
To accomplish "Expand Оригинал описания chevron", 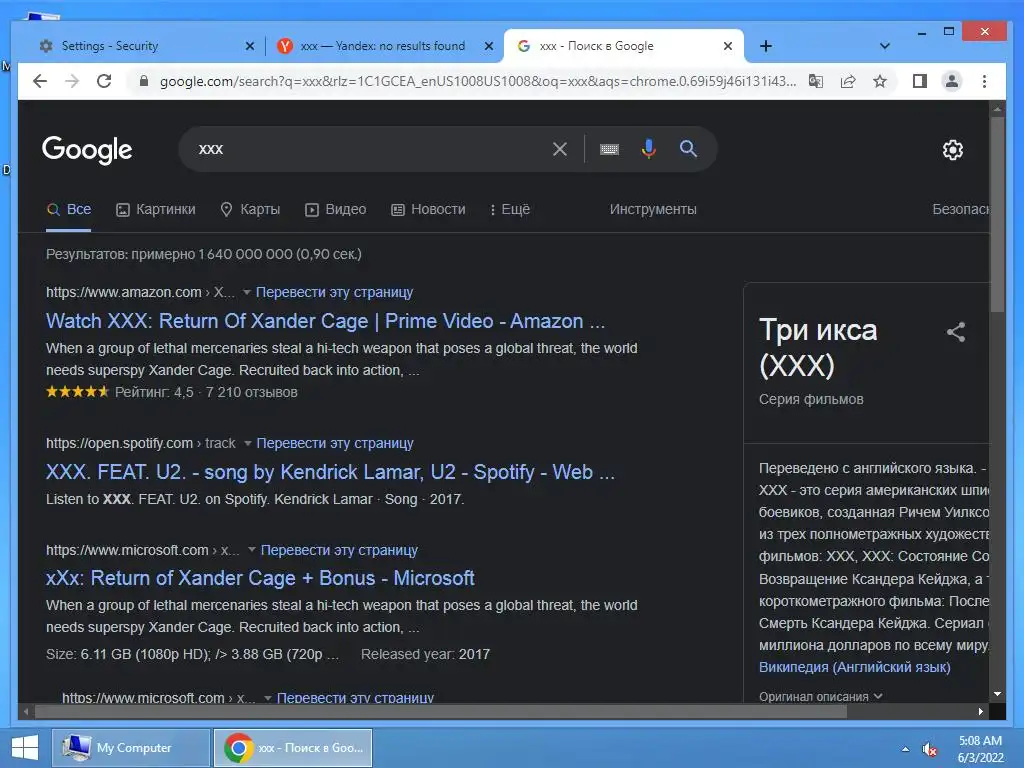I will point(878,696).
